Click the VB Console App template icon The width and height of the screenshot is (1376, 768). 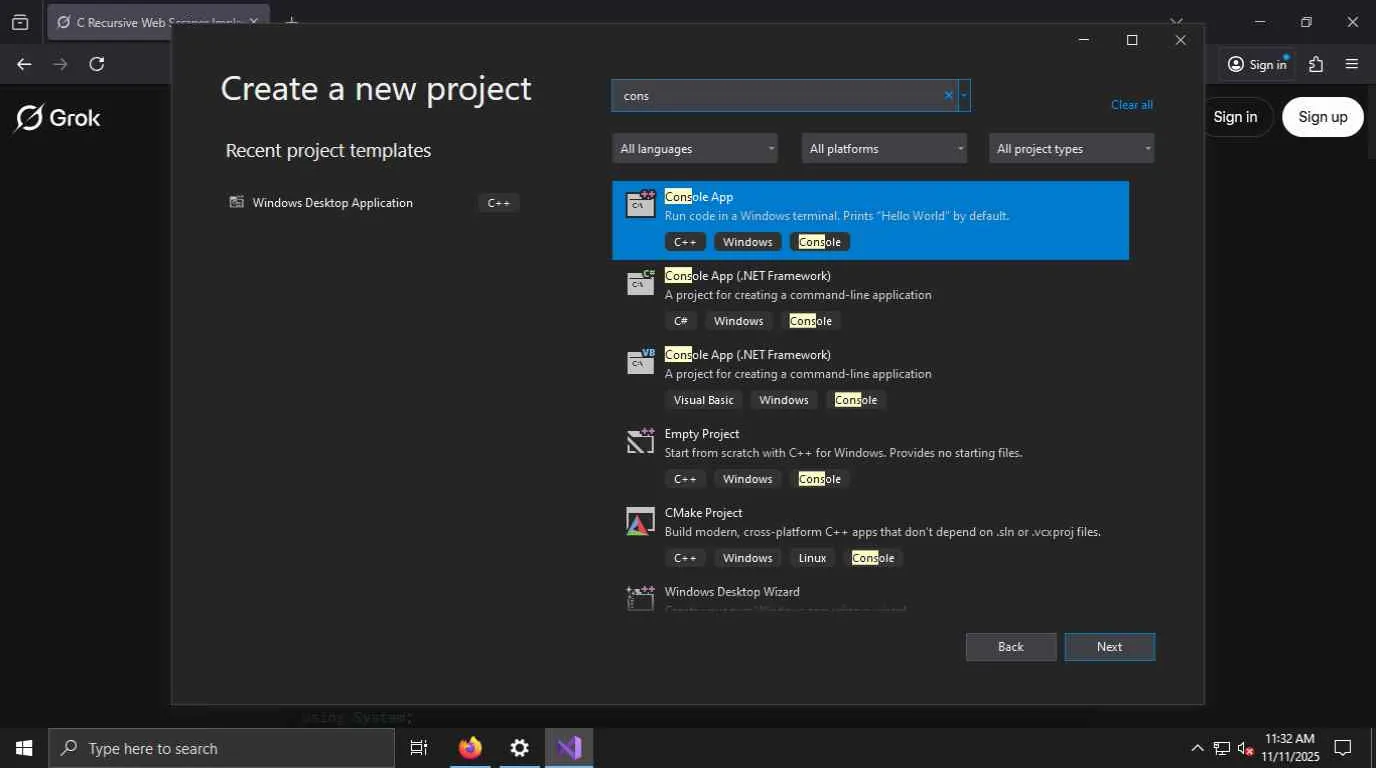[640, 361]
